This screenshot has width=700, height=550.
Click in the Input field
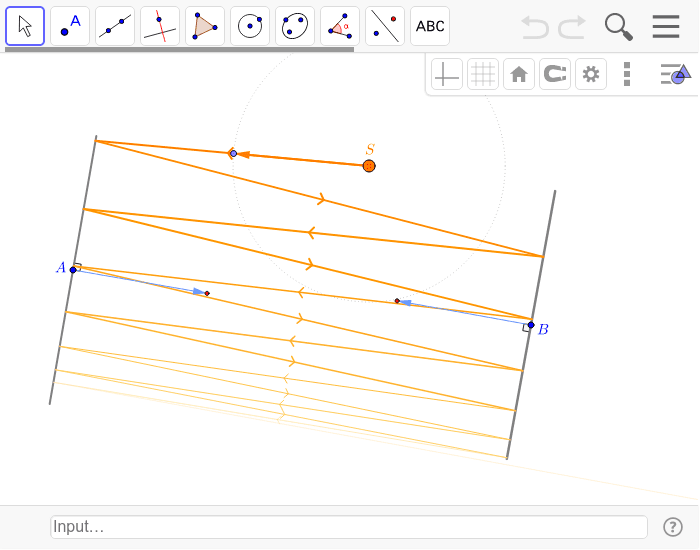(349, 527)
